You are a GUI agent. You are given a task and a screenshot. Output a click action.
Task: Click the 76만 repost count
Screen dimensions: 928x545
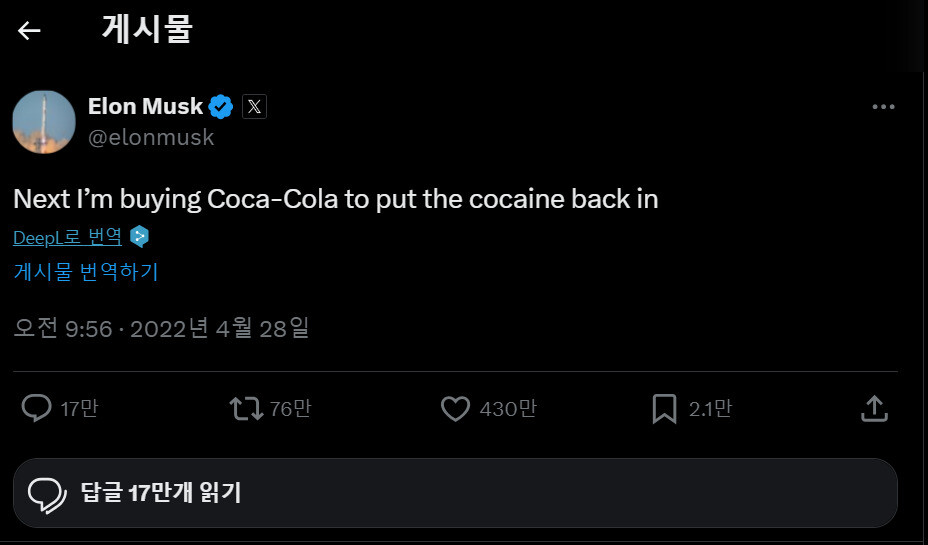pyautogui.click(x=290, y=408)
